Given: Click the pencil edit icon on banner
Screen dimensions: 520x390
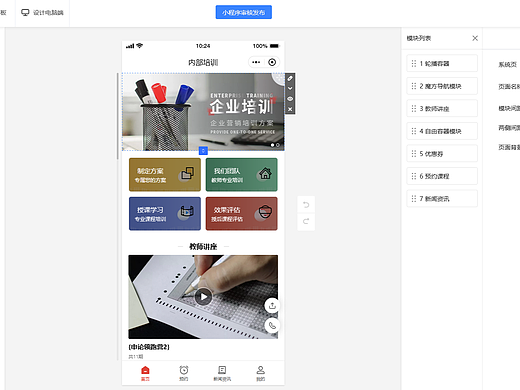Looking at the screenshot, I should (x=290, y=78).
